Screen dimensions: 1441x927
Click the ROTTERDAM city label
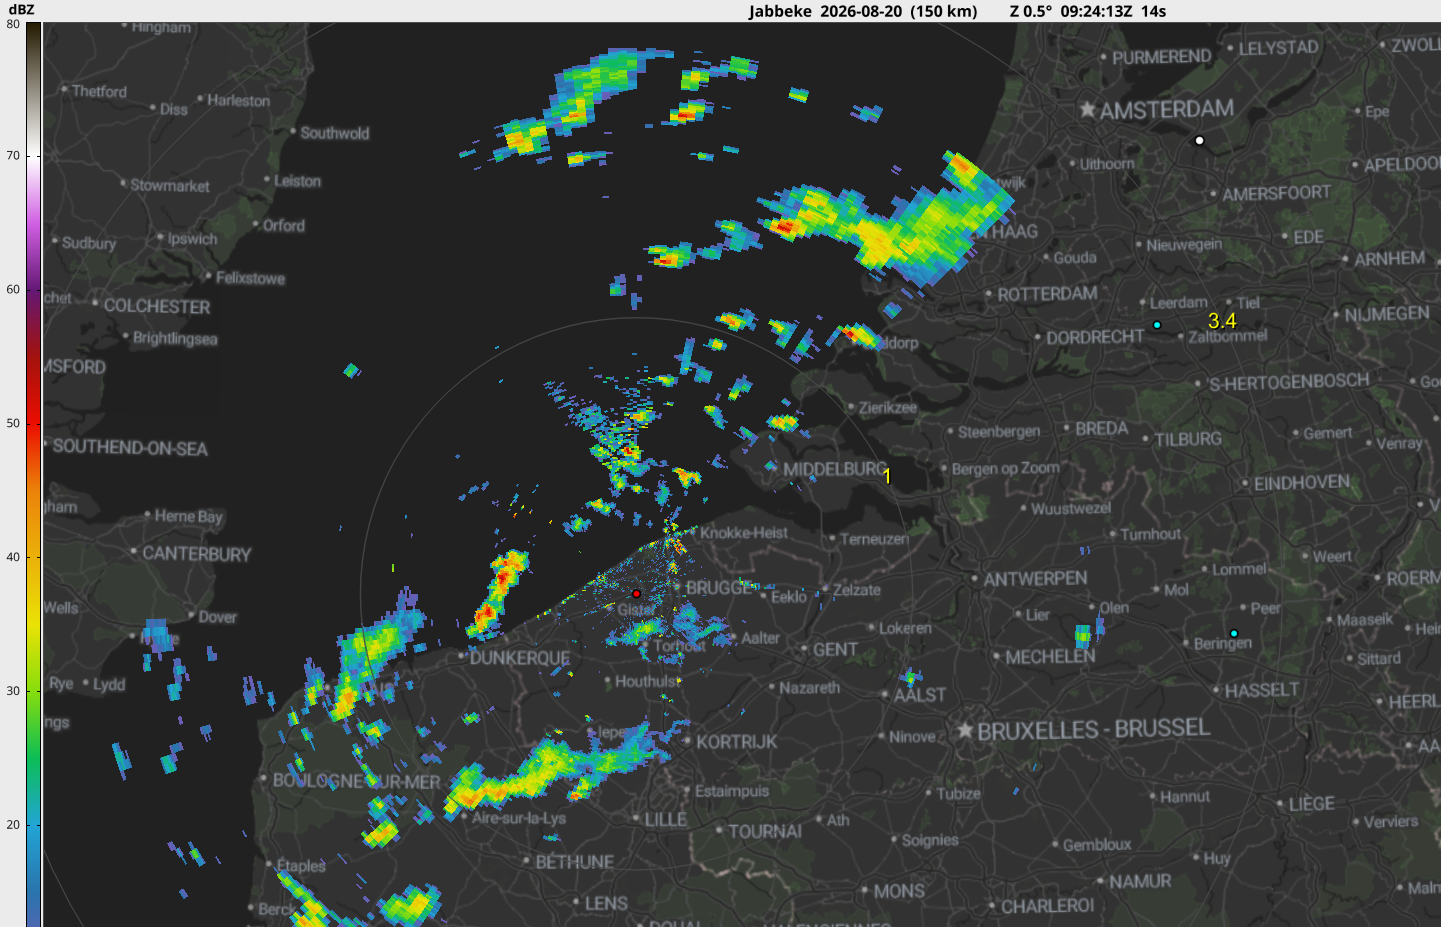pos(1047,294)
